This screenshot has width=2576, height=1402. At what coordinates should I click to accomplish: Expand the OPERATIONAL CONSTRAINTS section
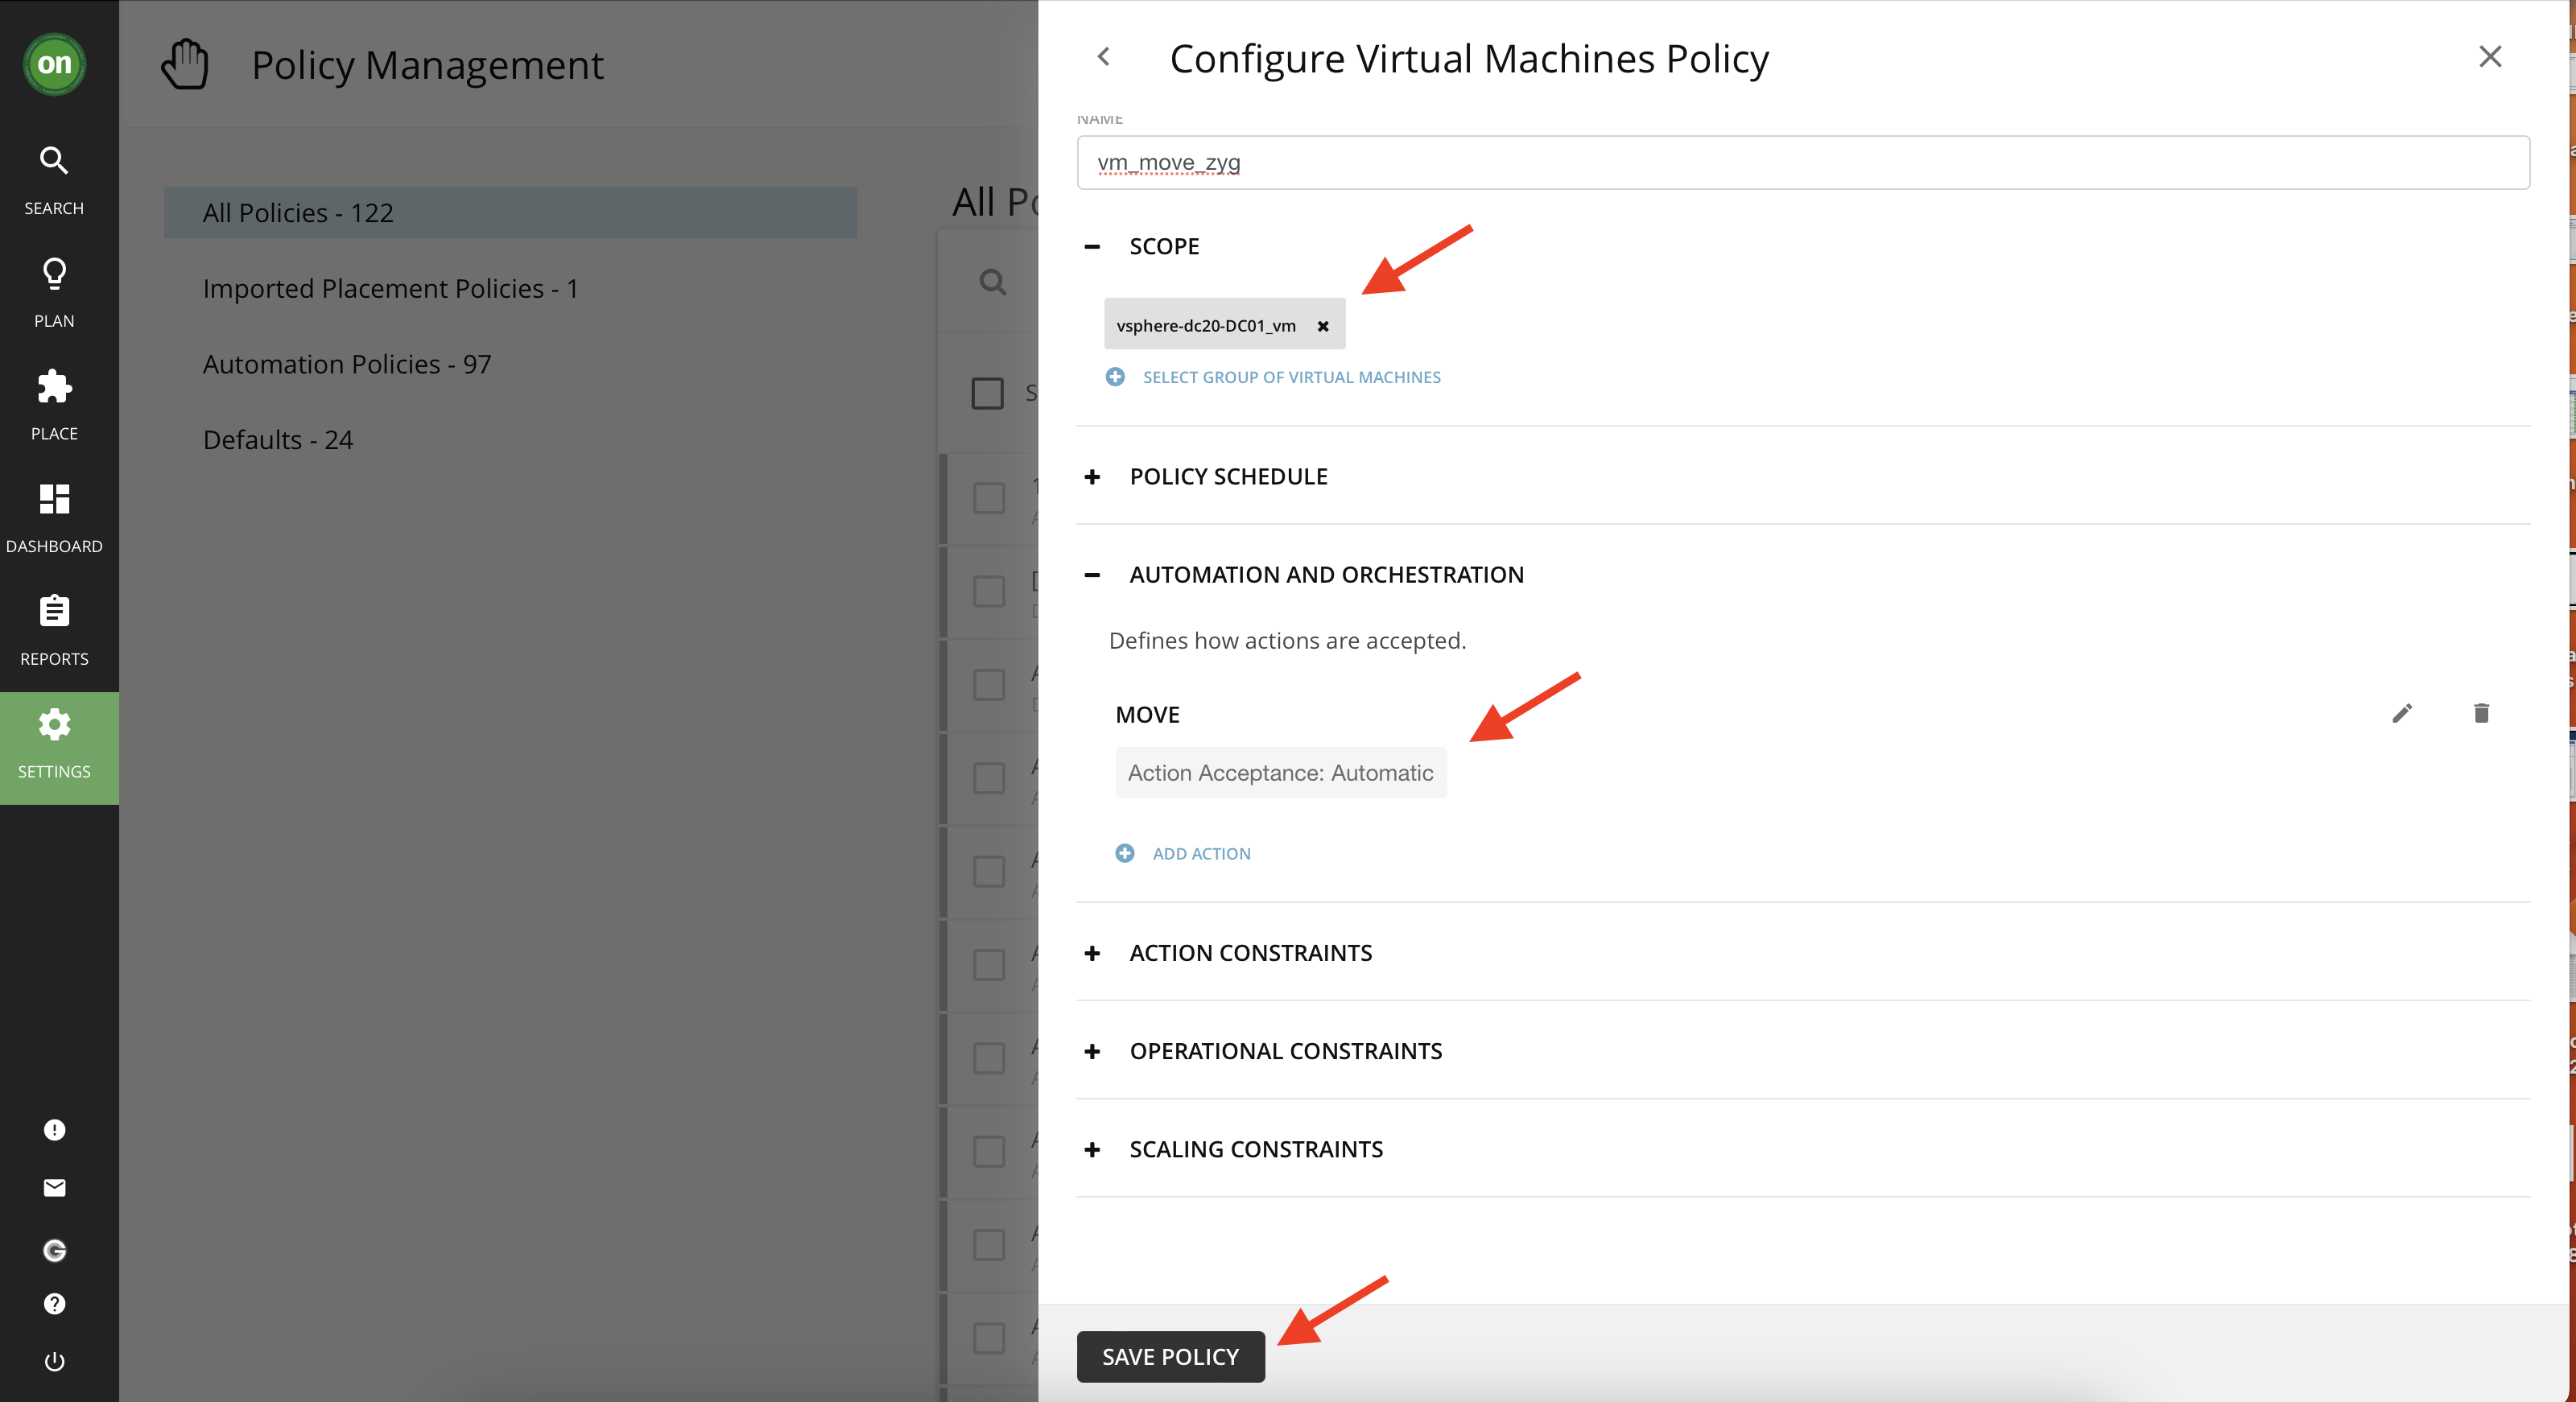pos(1092,1051)
